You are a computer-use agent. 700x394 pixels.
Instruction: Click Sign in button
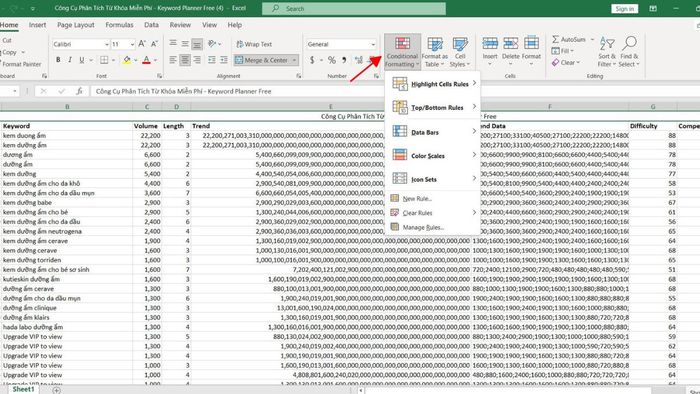point(624,8)
